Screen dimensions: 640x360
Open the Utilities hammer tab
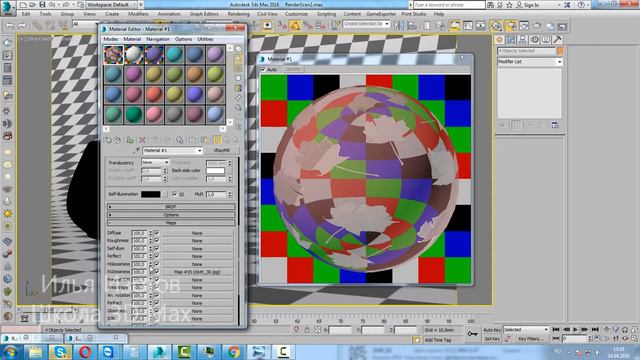coord(557,39)
